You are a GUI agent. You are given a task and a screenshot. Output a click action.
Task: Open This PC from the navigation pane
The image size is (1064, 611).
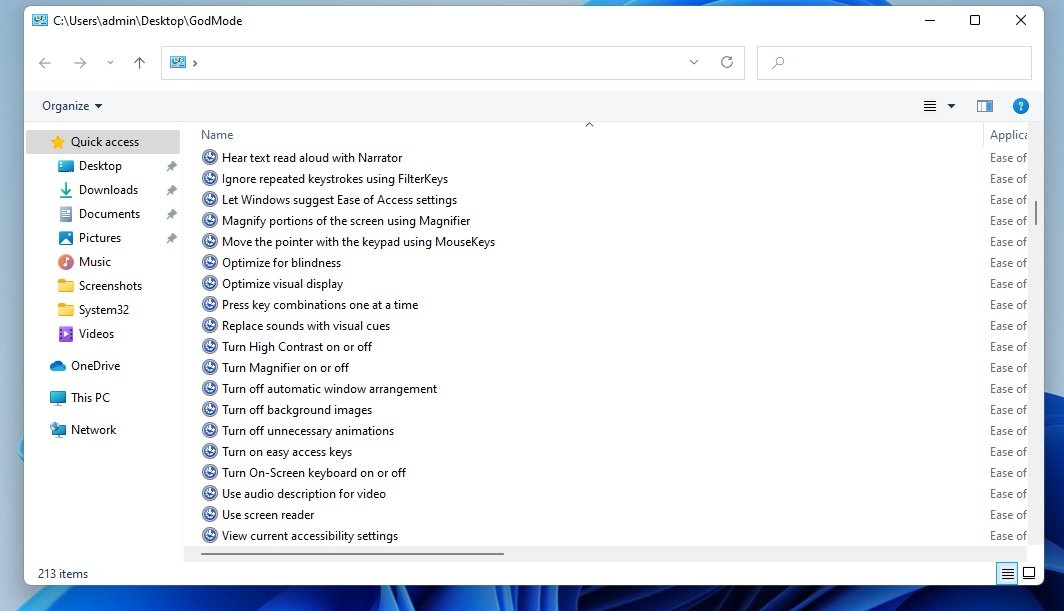tap(88, 397)
